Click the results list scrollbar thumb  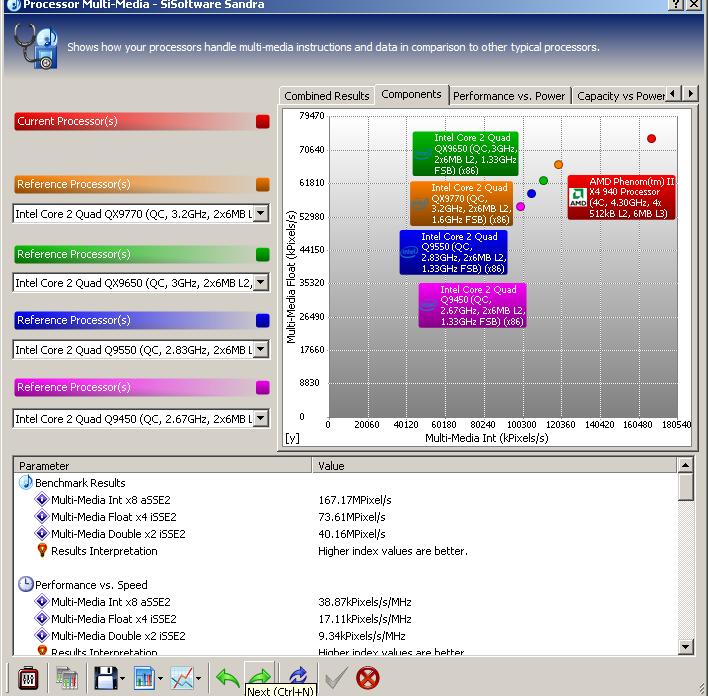pyautogui.click(x=685, y=486)
